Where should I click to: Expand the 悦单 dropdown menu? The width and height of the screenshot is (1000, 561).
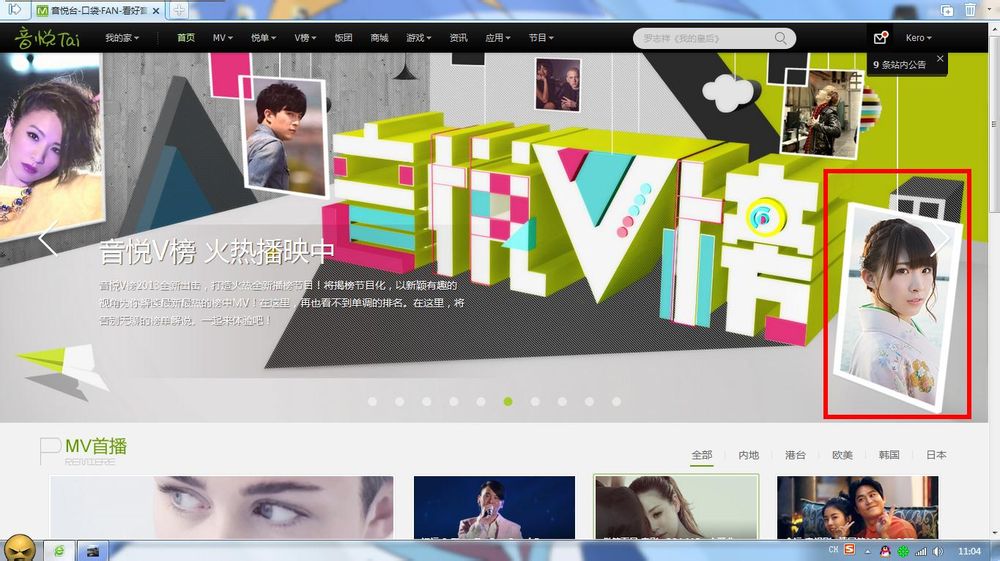[x=263, y=38]
